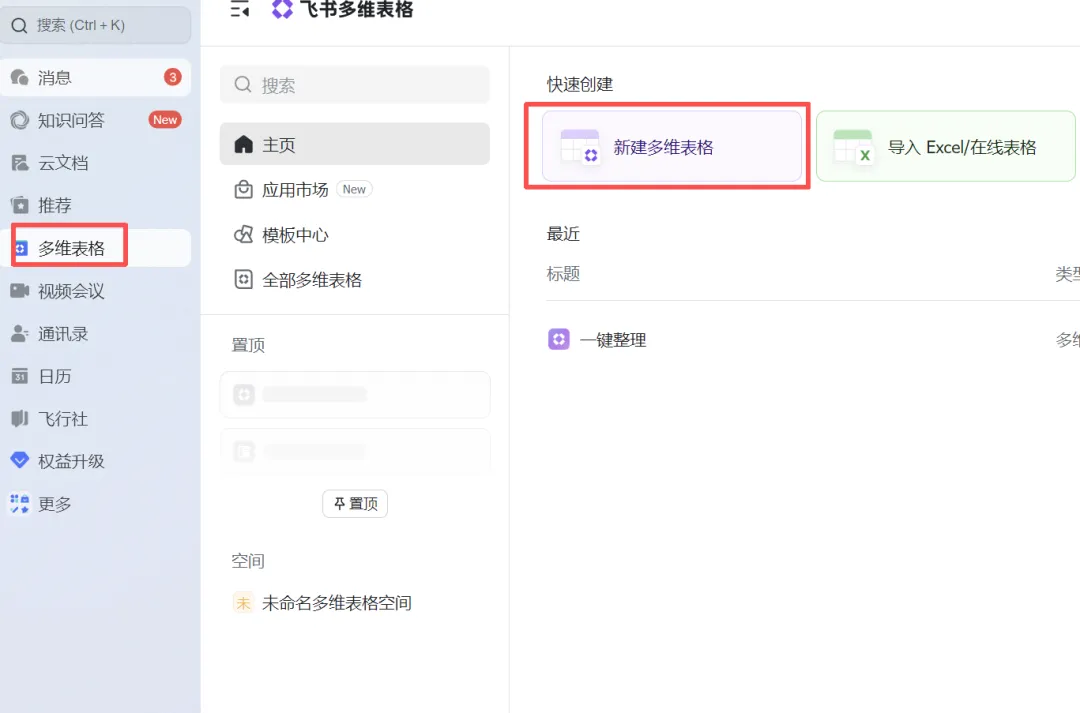Open 飞行社 in the sidebar
Image resolution: width=1080 pixels, height=713 pixels.
(96, 419)
